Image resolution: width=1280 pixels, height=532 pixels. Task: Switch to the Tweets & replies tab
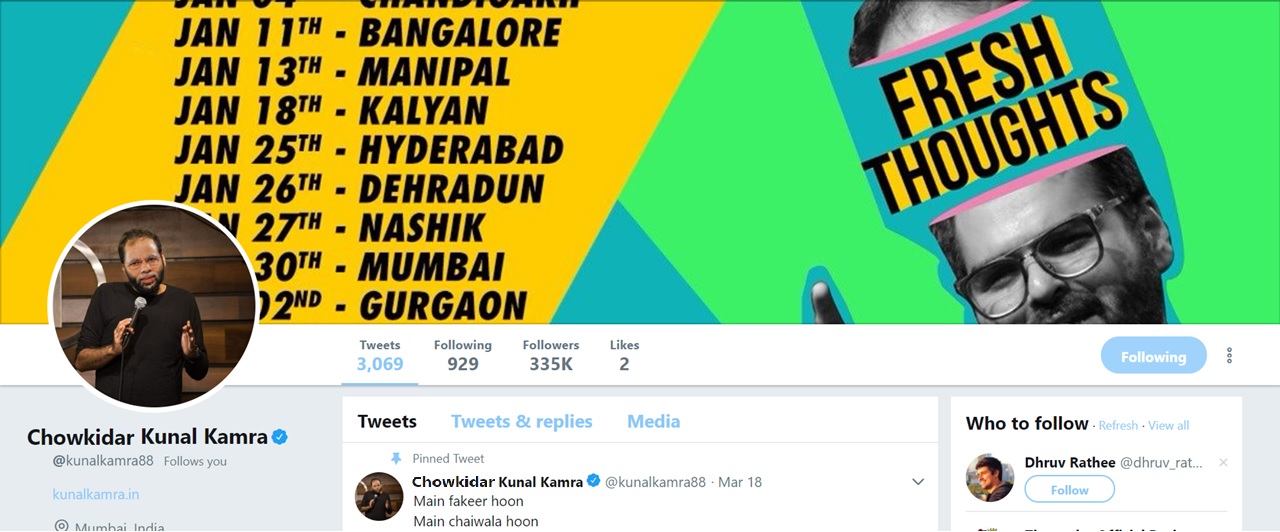tap(521, 421)
